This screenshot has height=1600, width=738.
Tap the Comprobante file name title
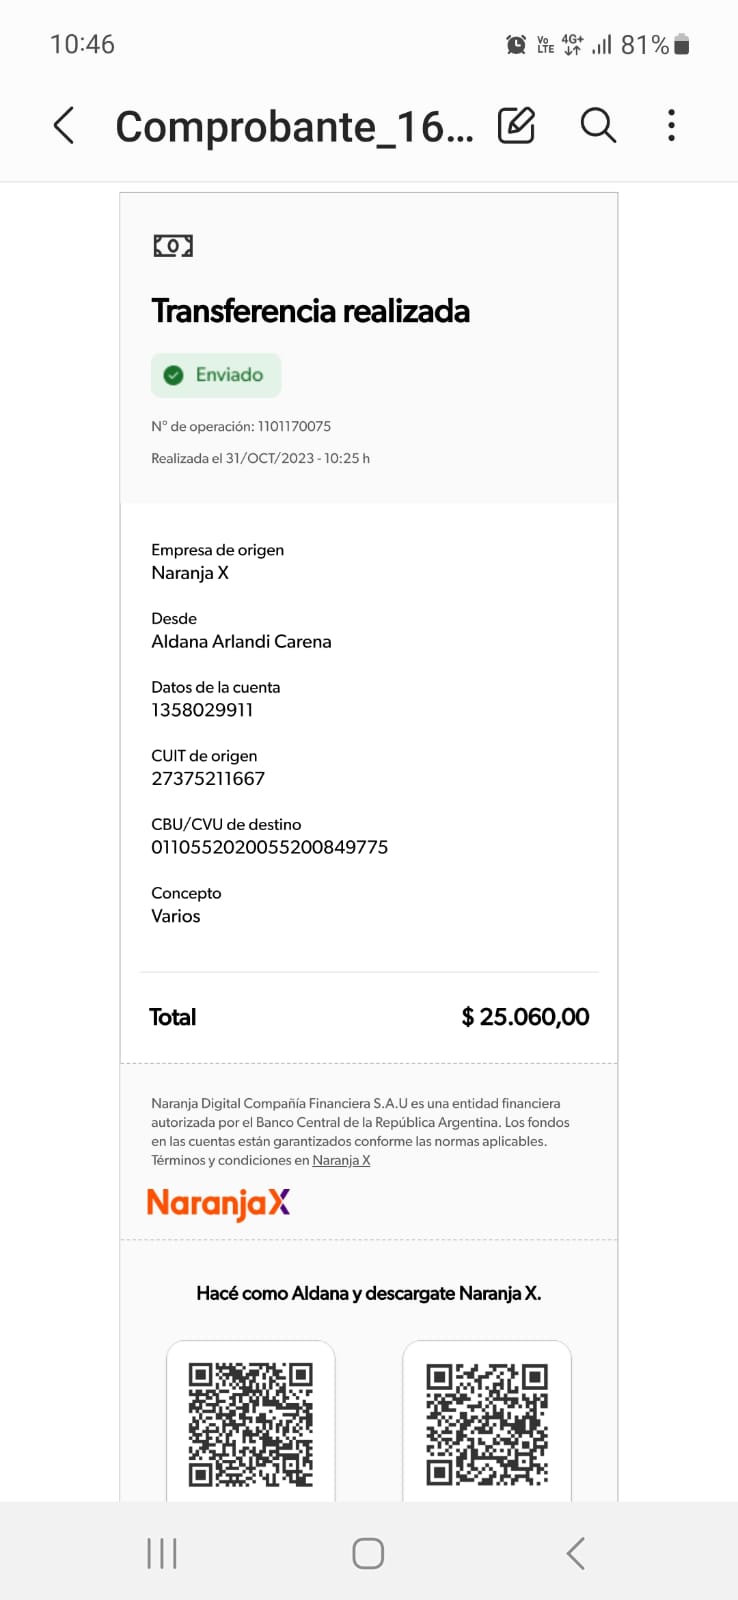pyautogui.click(x=294, y=127)
